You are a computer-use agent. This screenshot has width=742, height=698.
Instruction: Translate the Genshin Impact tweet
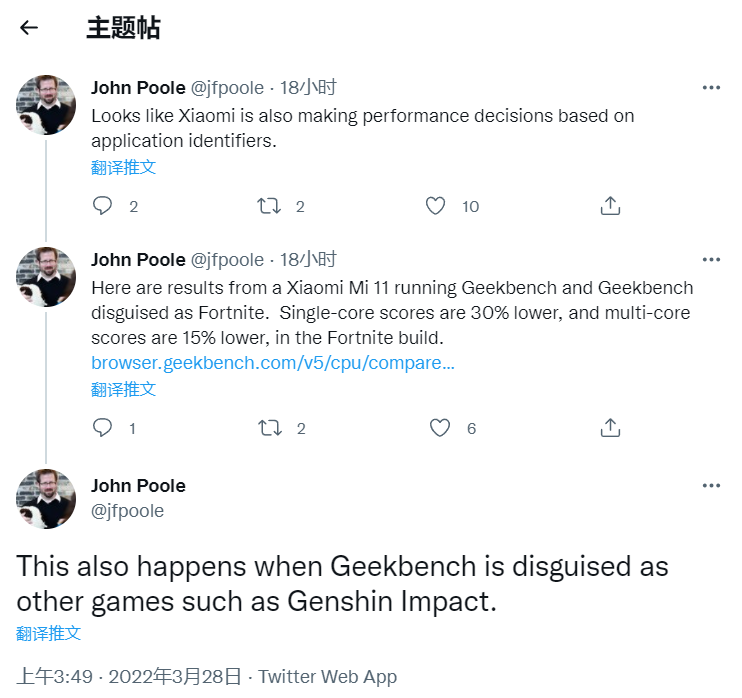pyautogui.click(x=49, y=633)
